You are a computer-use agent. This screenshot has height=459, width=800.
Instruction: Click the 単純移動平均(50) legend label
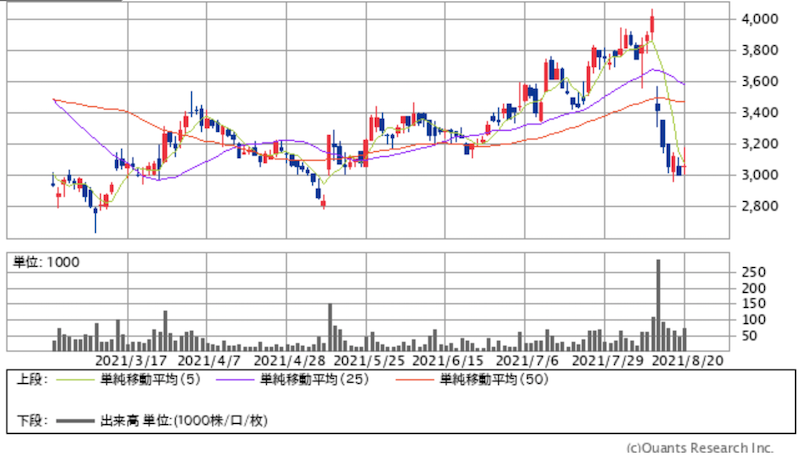(494, 379)
